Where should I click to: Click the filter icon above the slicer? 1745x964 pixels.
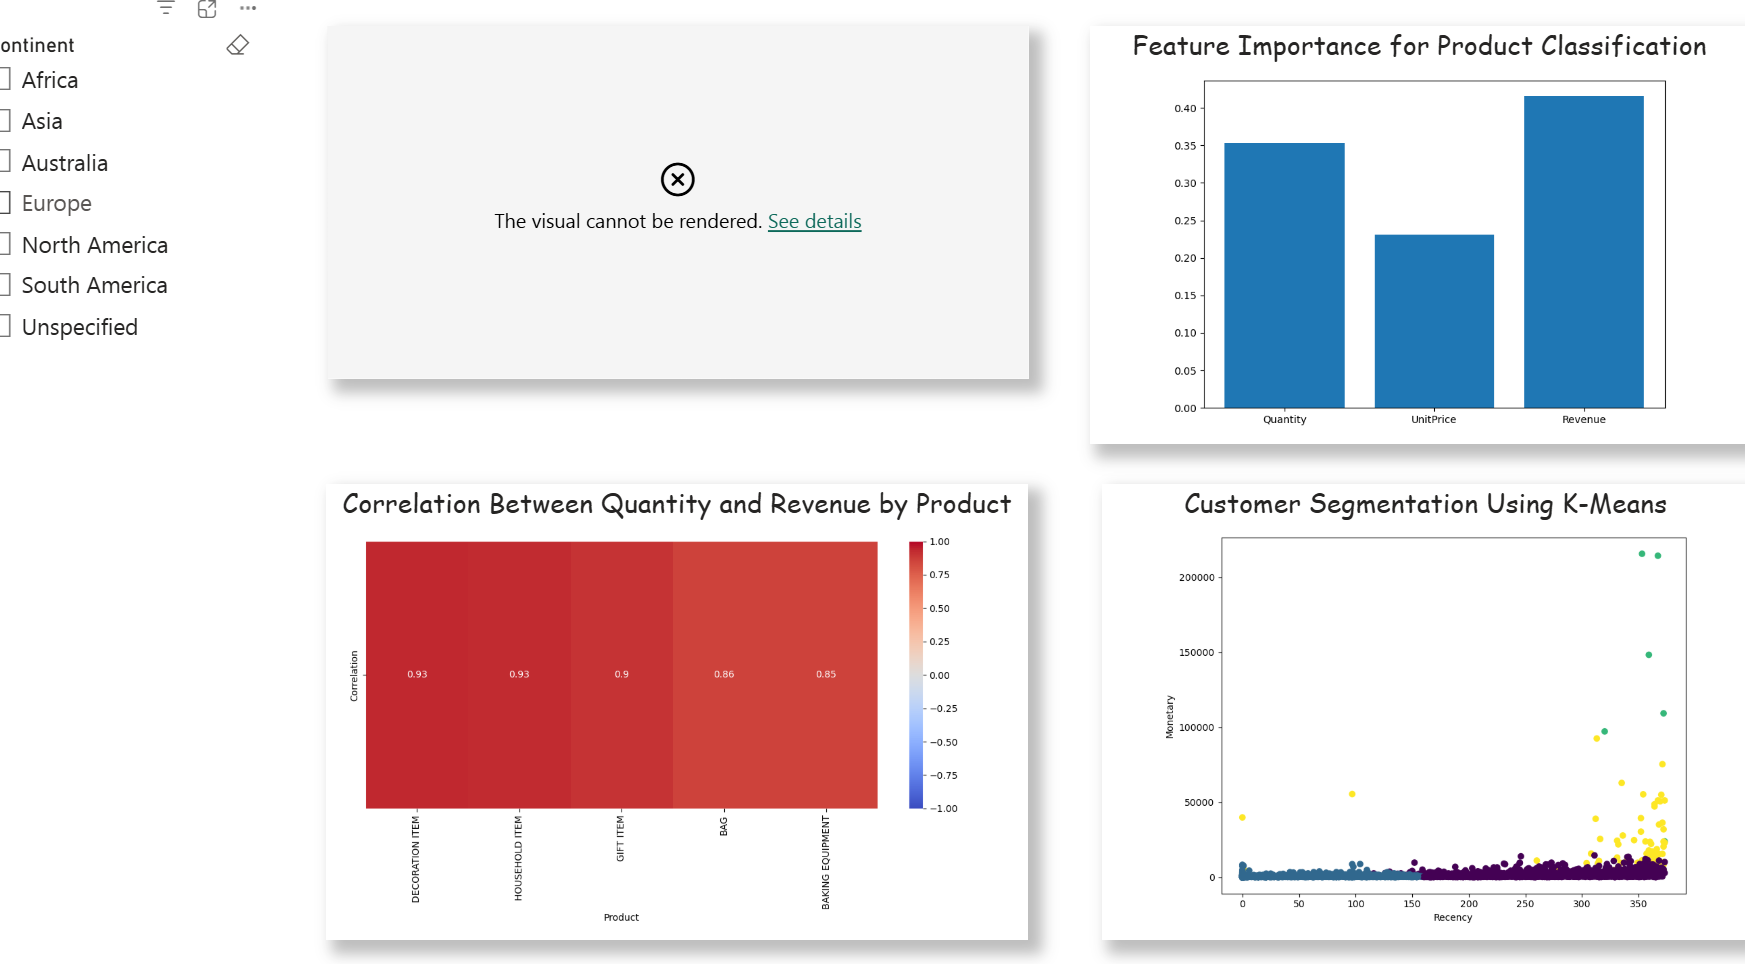coord(166,8)
